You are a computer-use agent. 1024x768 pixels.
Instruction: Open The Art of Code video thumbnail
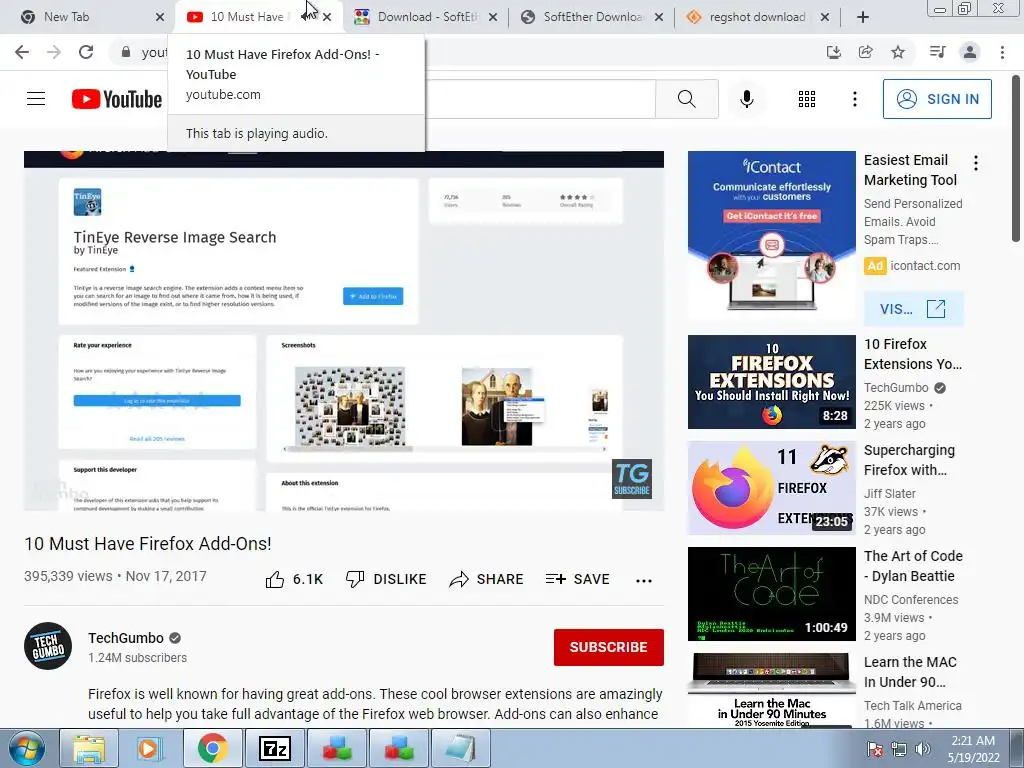[x=771, y=594]
